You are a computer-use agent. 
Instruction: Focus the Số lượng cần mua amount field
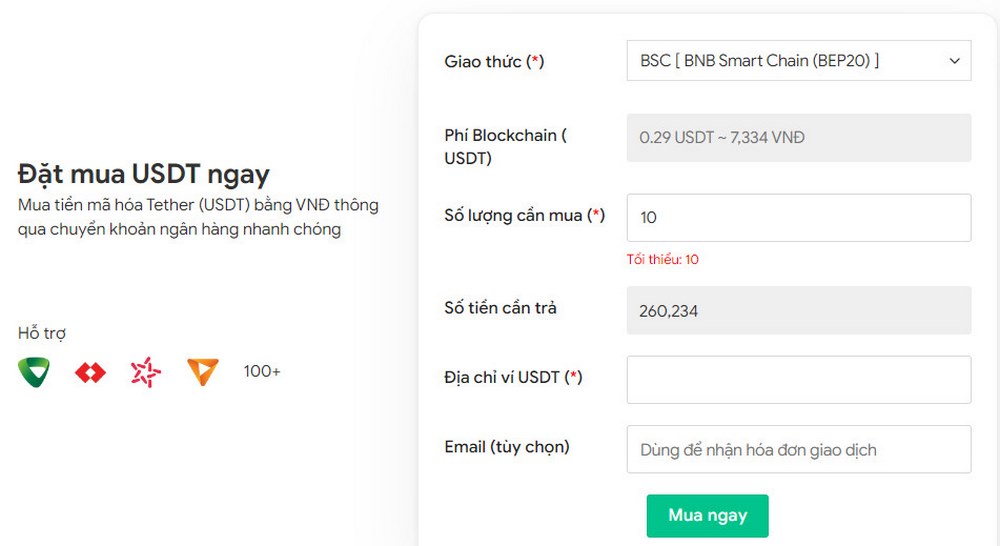(798, 218)
